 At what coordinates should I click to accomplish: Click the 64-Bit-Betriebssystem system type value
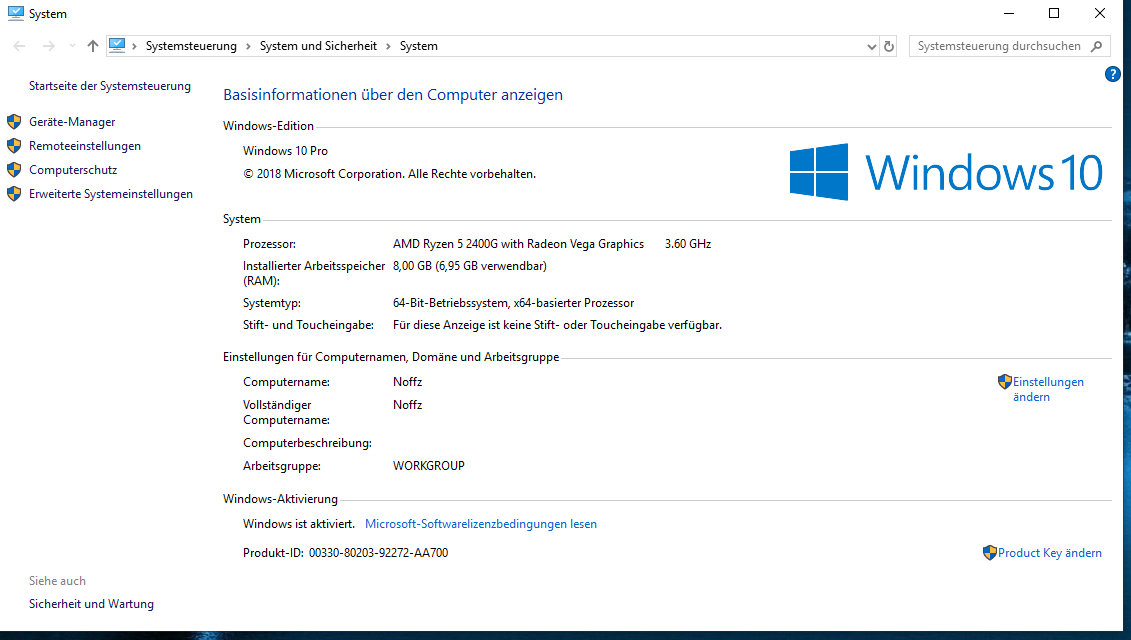pos(514,303)
